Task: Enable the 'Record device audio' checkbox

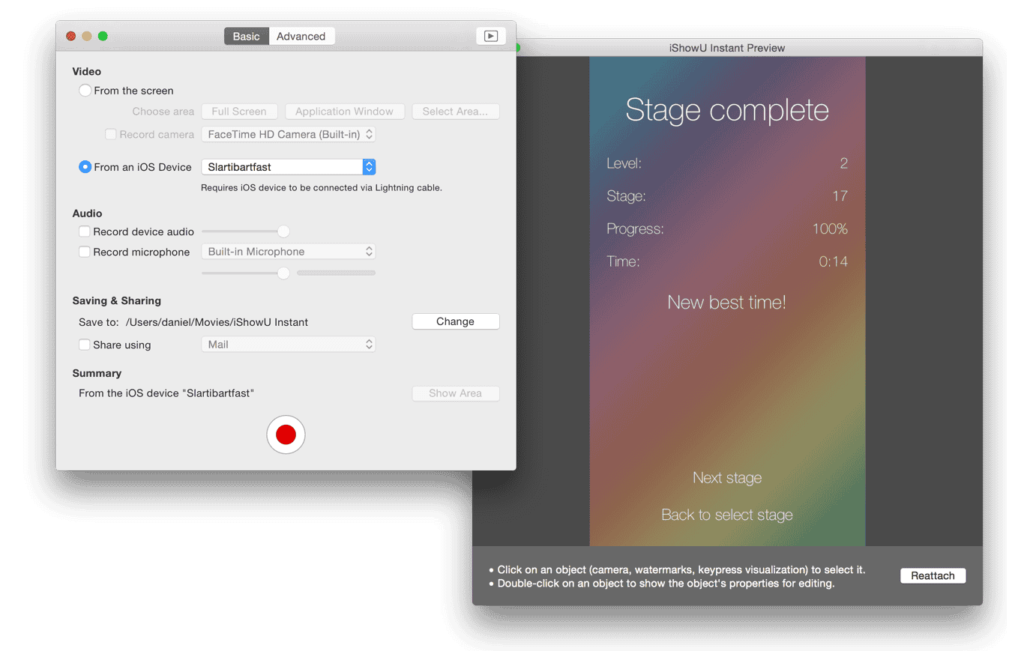Action: click(83, 231)
